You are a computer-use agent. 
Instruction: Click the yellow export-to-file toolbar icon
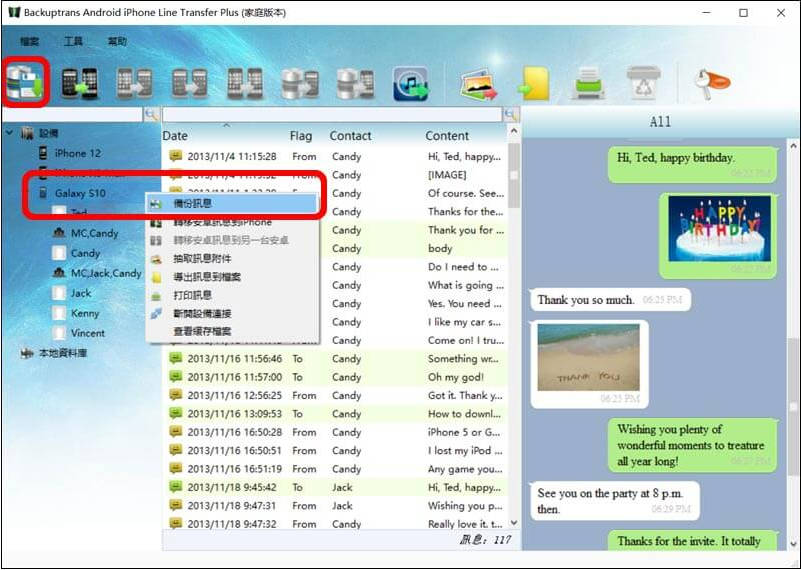(x=534, y=83)
